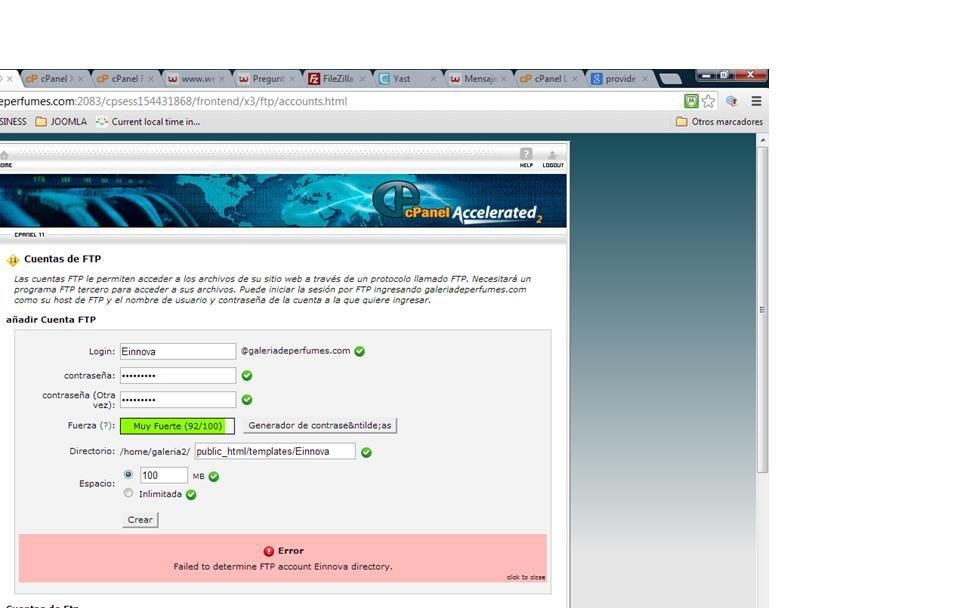Click 'click to close' on error box

coord(526,577)
